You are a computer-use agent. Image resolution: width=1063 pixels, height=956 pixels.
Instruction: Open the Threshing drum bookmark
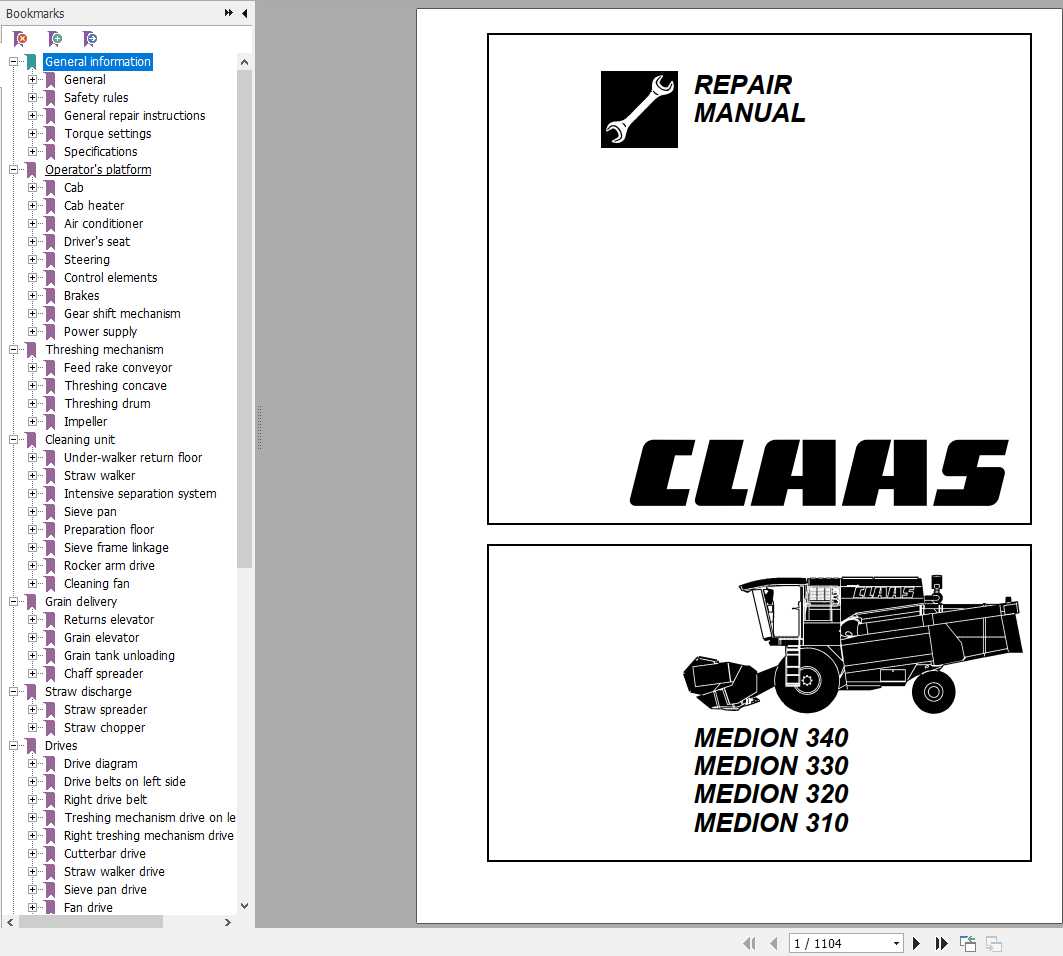[x=107, y=403]
